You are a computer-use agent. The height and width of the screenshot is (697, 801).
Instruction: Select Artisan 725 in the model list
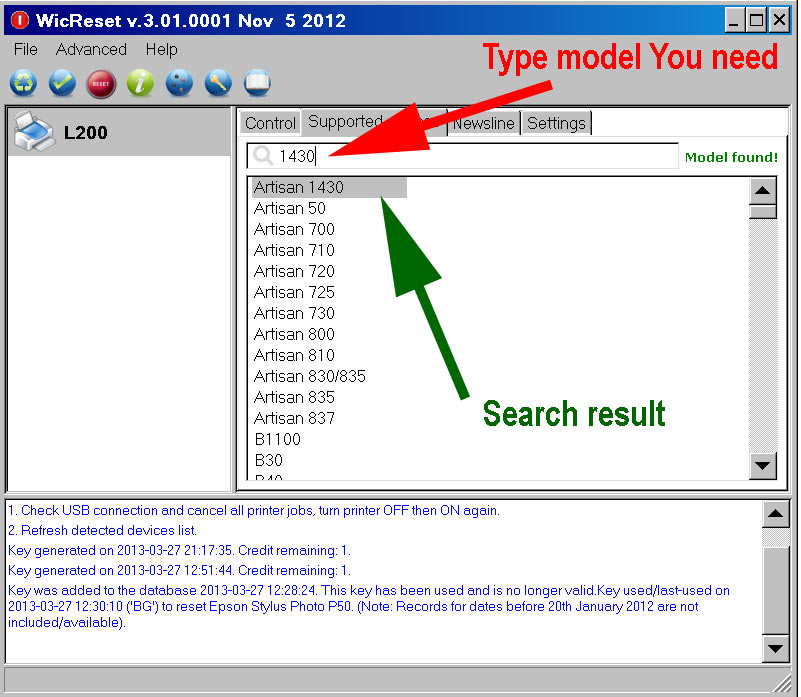[294, 292]
